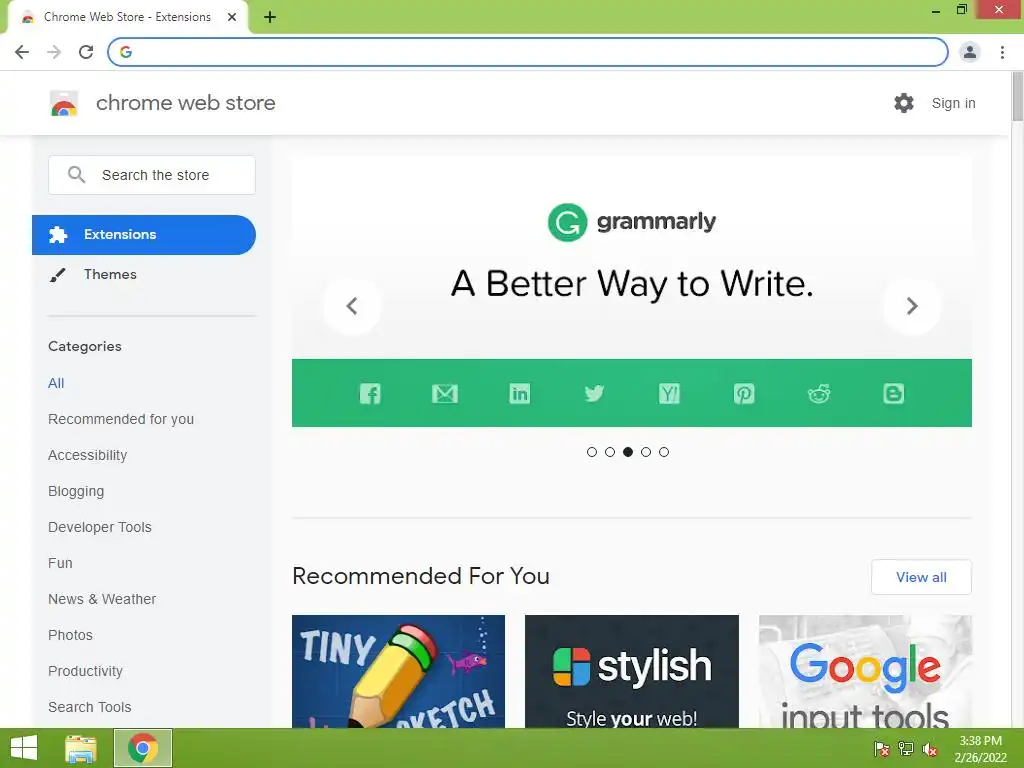Click the page vertical scrollbar thumb
This screenshot has width=1024, height=768.
[x=1017, y=97]
